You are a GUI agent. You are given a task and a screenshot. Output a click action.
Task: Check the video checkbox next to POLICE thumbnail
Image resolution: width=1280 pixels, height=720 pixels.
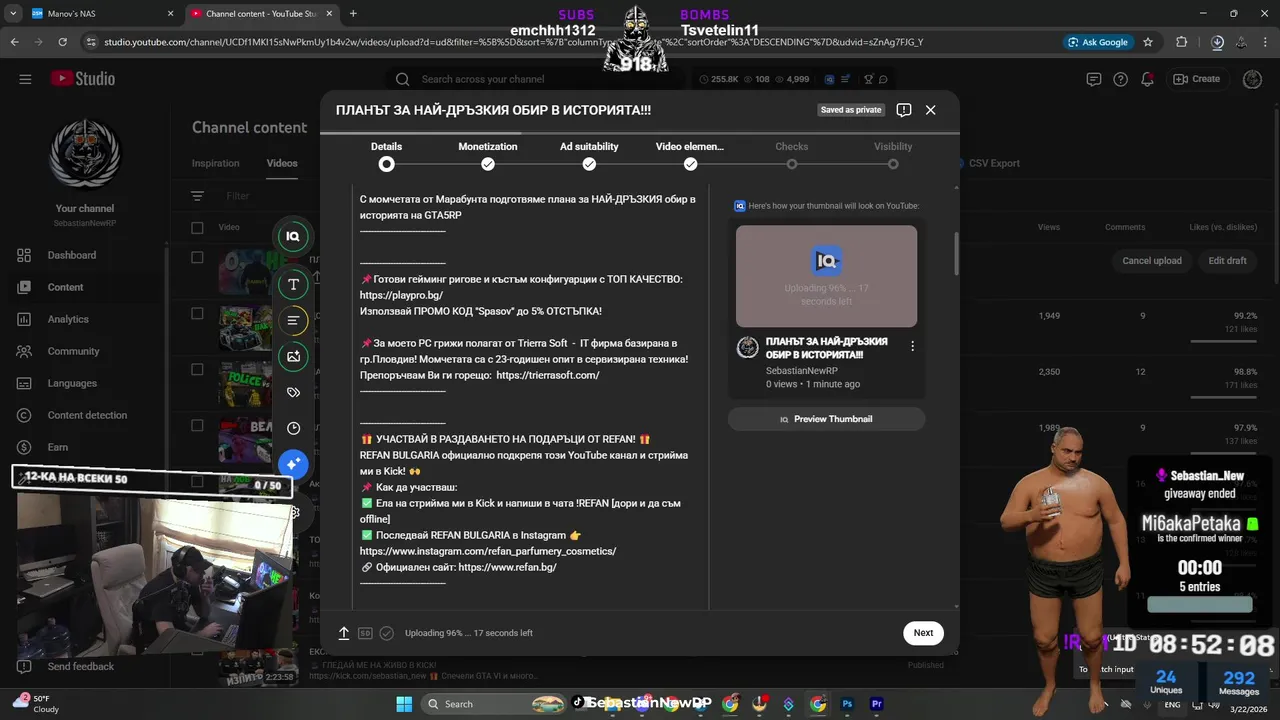[197, 369]
